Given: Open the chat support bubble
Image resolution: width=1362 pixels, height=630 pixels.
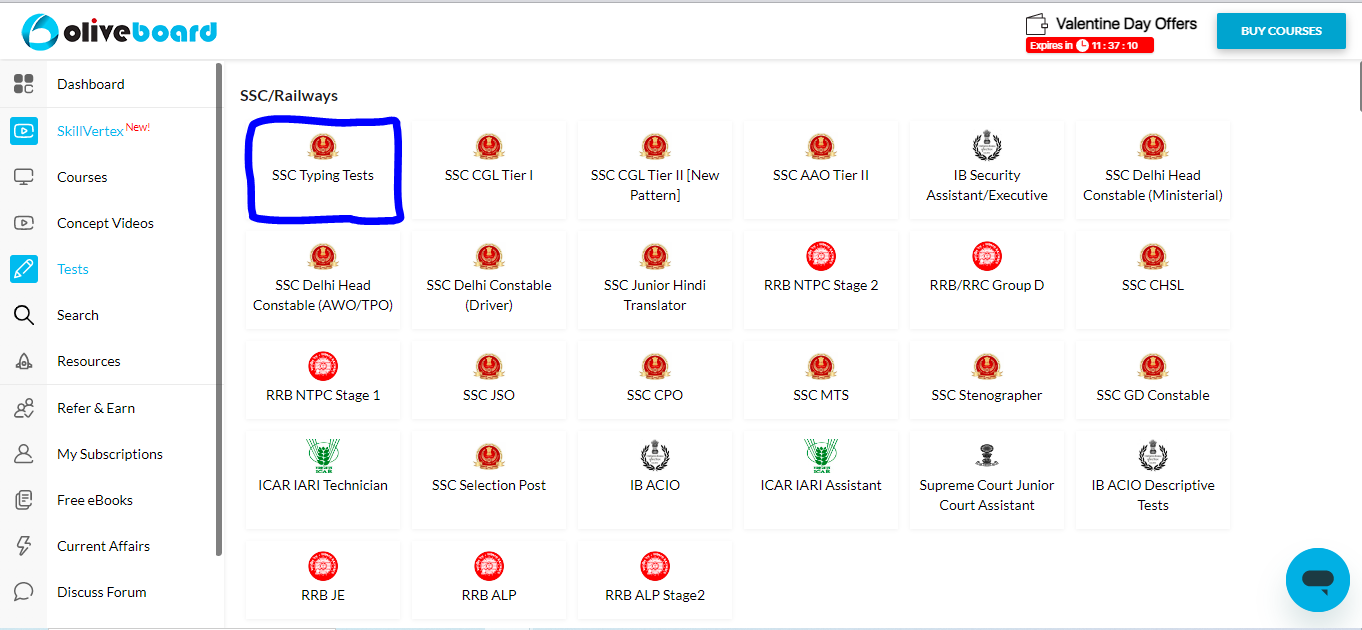Looking at the screenshot, I should pyautogui.click(x=1317, y=579).
